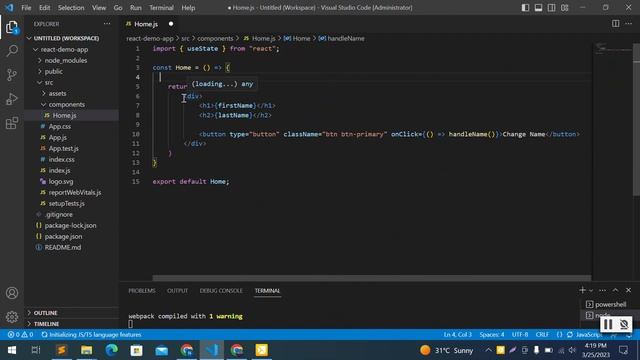This screenshot has height=360, width=640.
Task: Switch to the Output panel tab
Action: click(178, 291)
